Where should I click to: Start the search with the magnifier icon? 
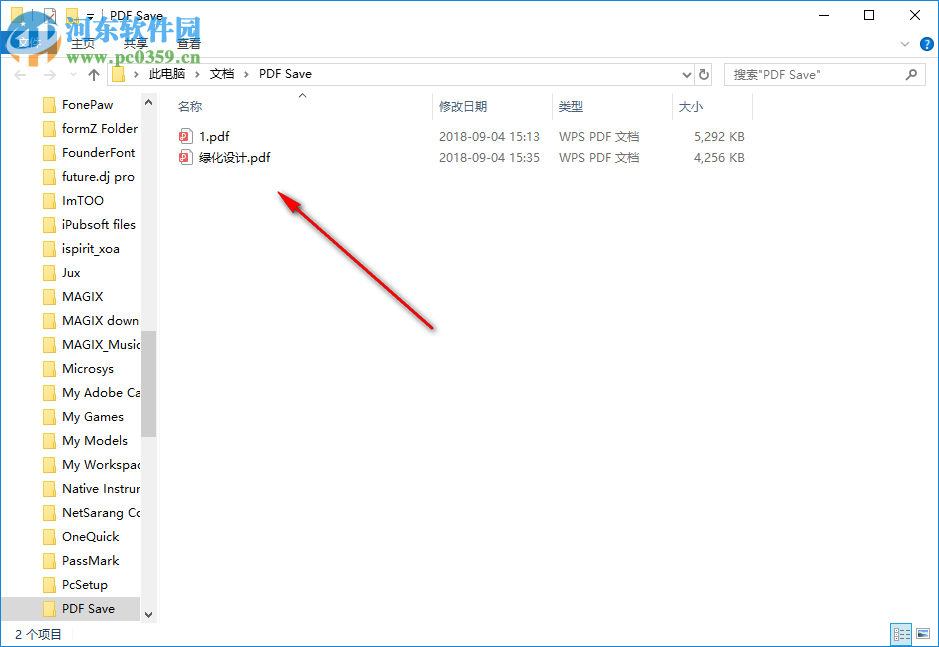point(910,74)
